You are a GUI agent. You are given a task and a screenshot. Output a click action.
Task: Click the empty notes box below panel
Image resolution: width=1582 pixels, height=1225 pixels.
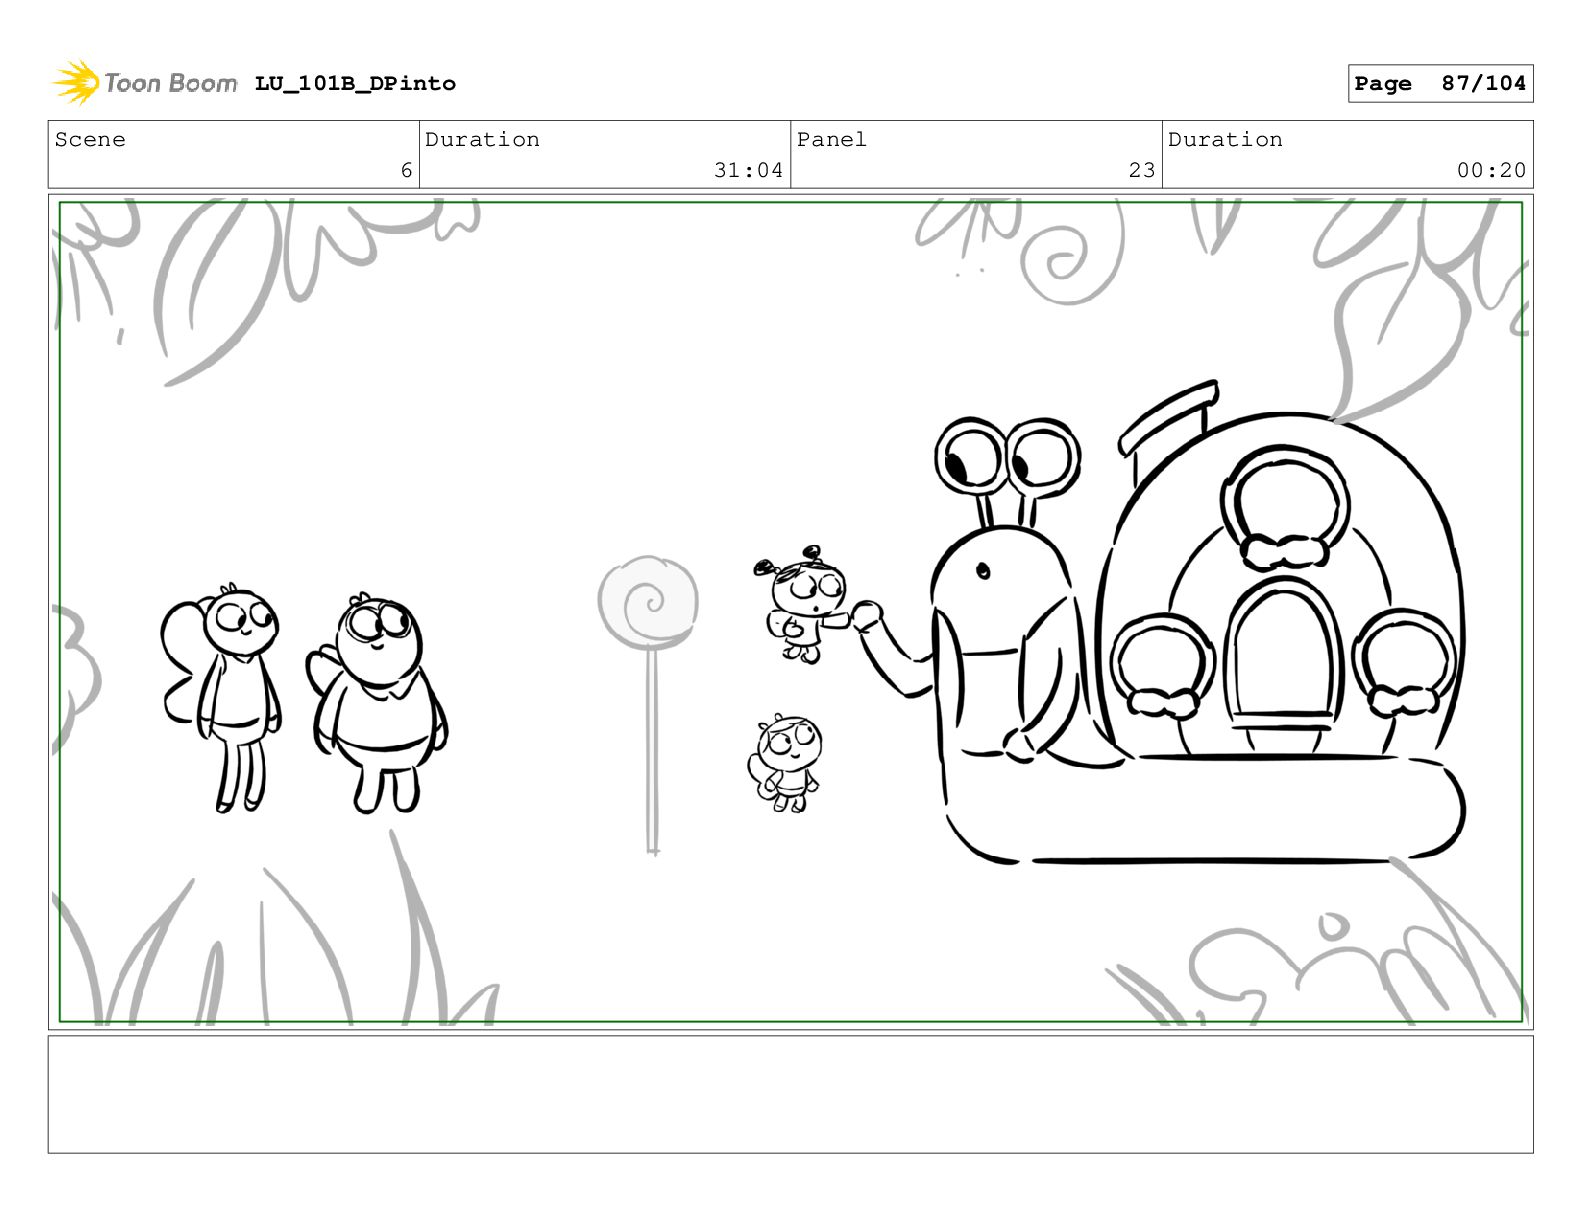[790, 1094]
